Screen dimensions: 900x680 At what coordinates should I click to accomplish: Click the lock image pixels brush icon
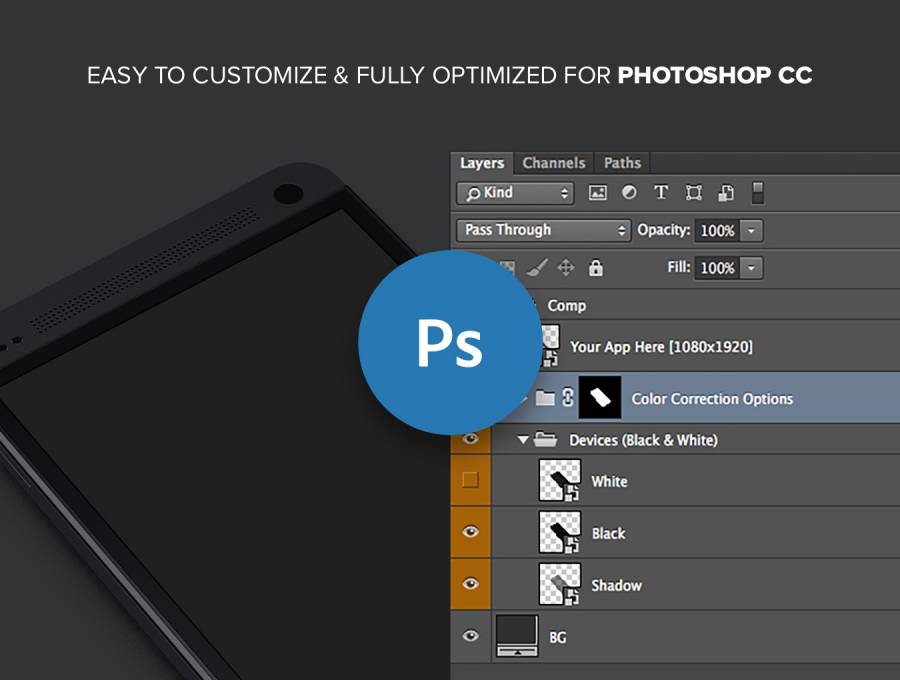(x=536, y=268)
